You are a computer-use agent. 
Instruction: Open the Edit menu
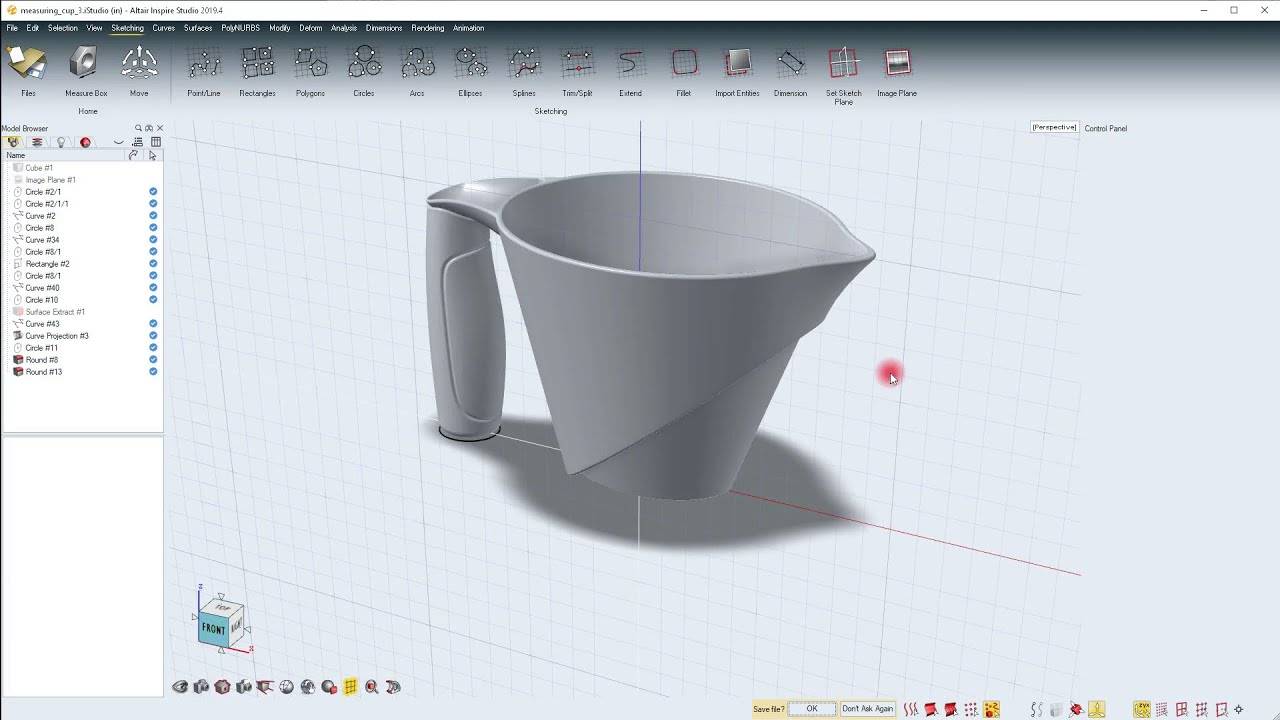33,28
